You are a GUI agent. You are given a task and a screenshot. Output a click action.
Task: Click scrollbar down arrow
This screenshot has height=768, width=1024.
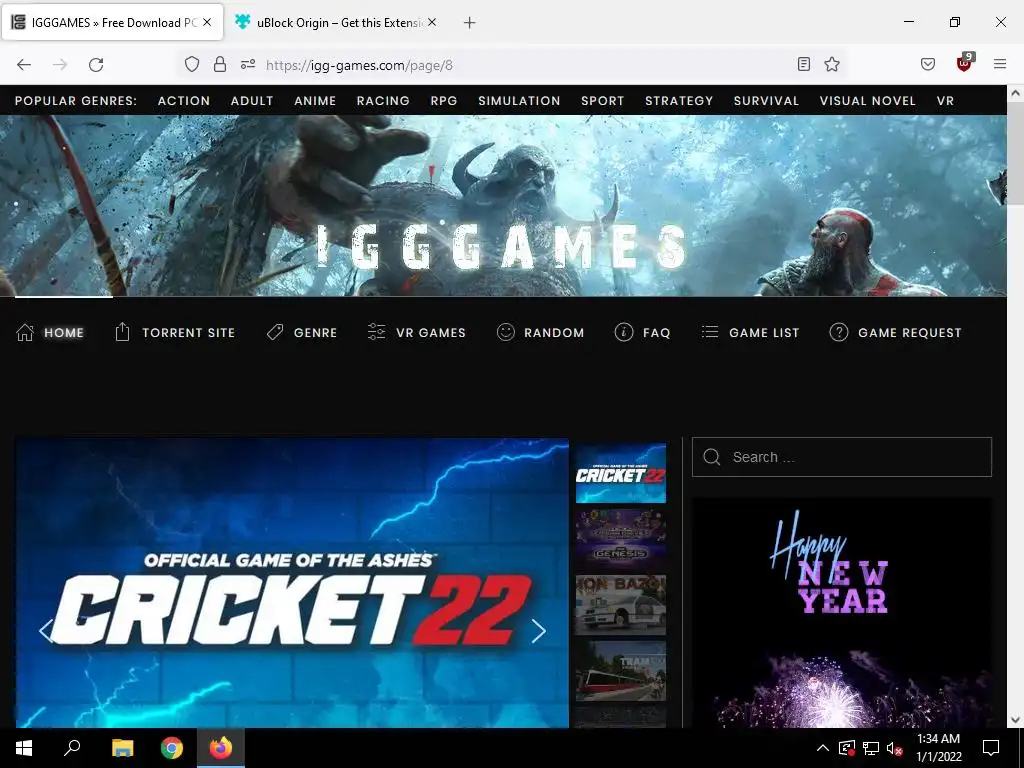(x=1015, y=720)
